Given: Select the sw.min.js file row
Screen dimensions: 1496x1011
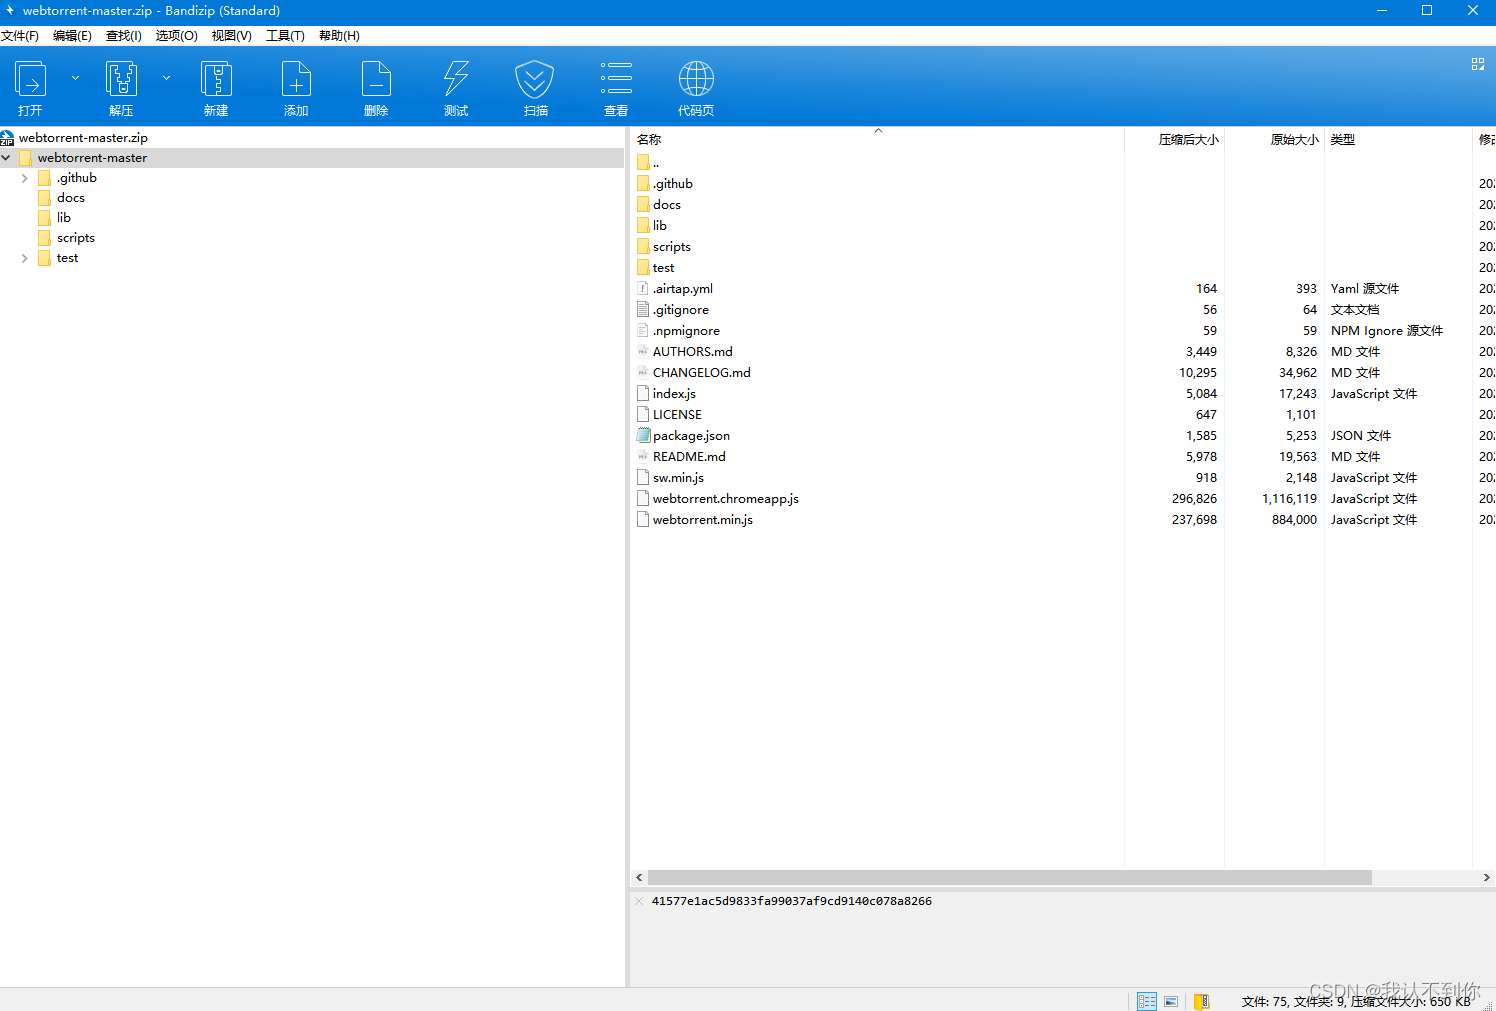Looking at the screenshot, I should [x=1063, y=478].
